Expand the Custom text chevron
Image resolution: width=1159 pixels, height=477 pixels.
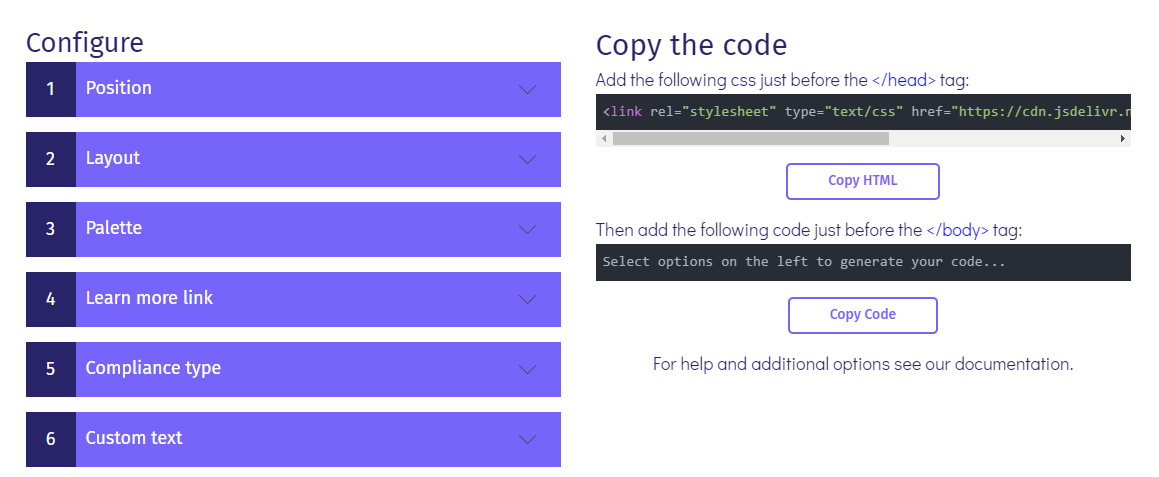coord(528,439)
